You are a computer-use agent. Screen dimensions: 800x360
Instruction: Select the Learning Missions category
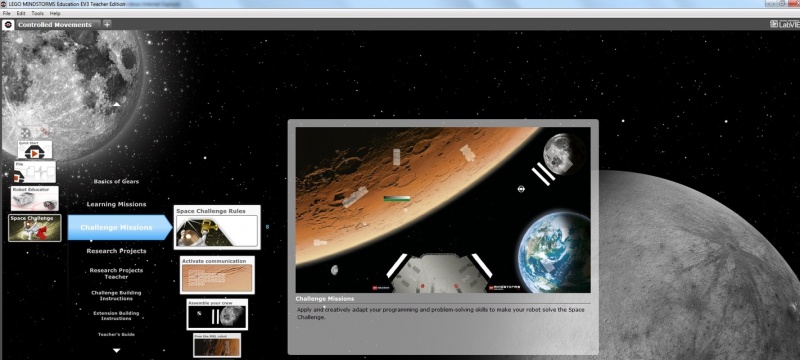pos(116,204)
